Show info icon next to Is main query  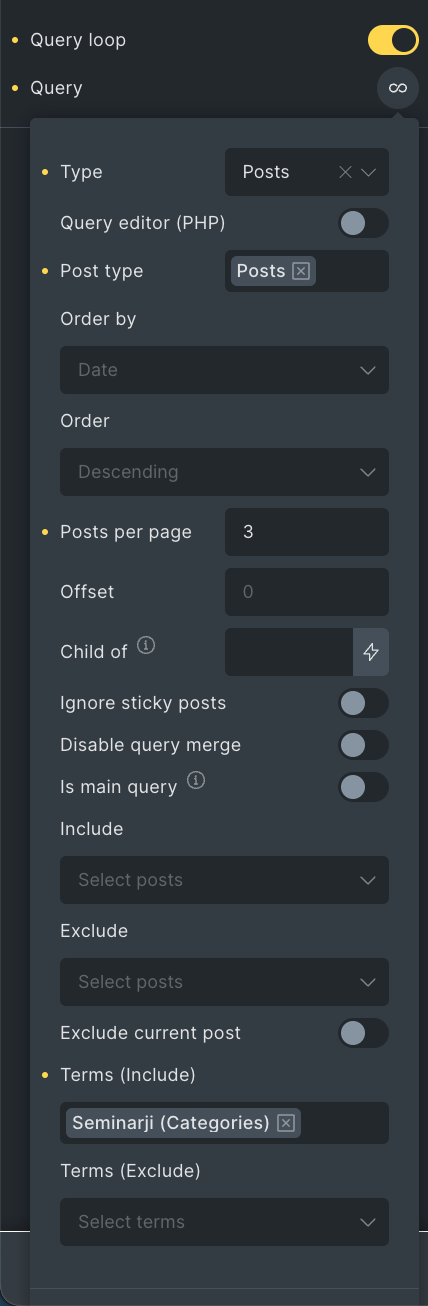[196, 781]
